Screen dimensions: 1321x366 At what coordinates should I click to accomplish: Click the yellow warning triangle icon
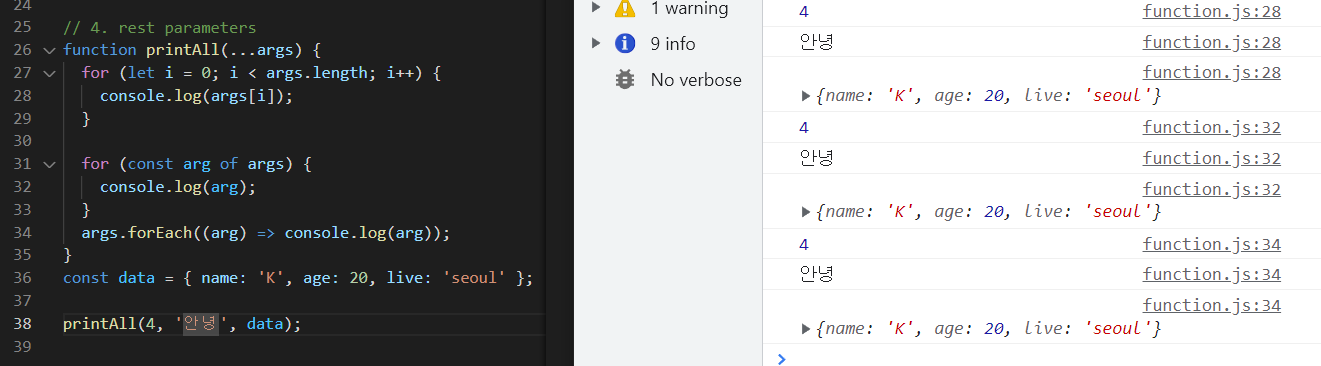pos(626,8)
